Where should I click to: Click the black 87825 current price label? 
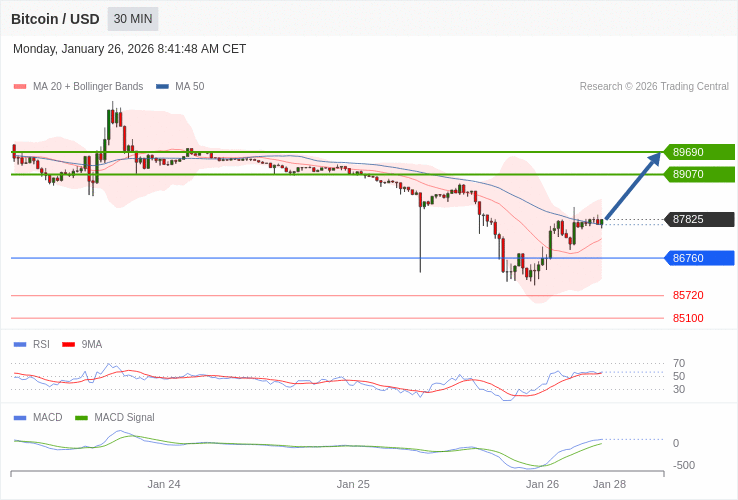[699, 219]
